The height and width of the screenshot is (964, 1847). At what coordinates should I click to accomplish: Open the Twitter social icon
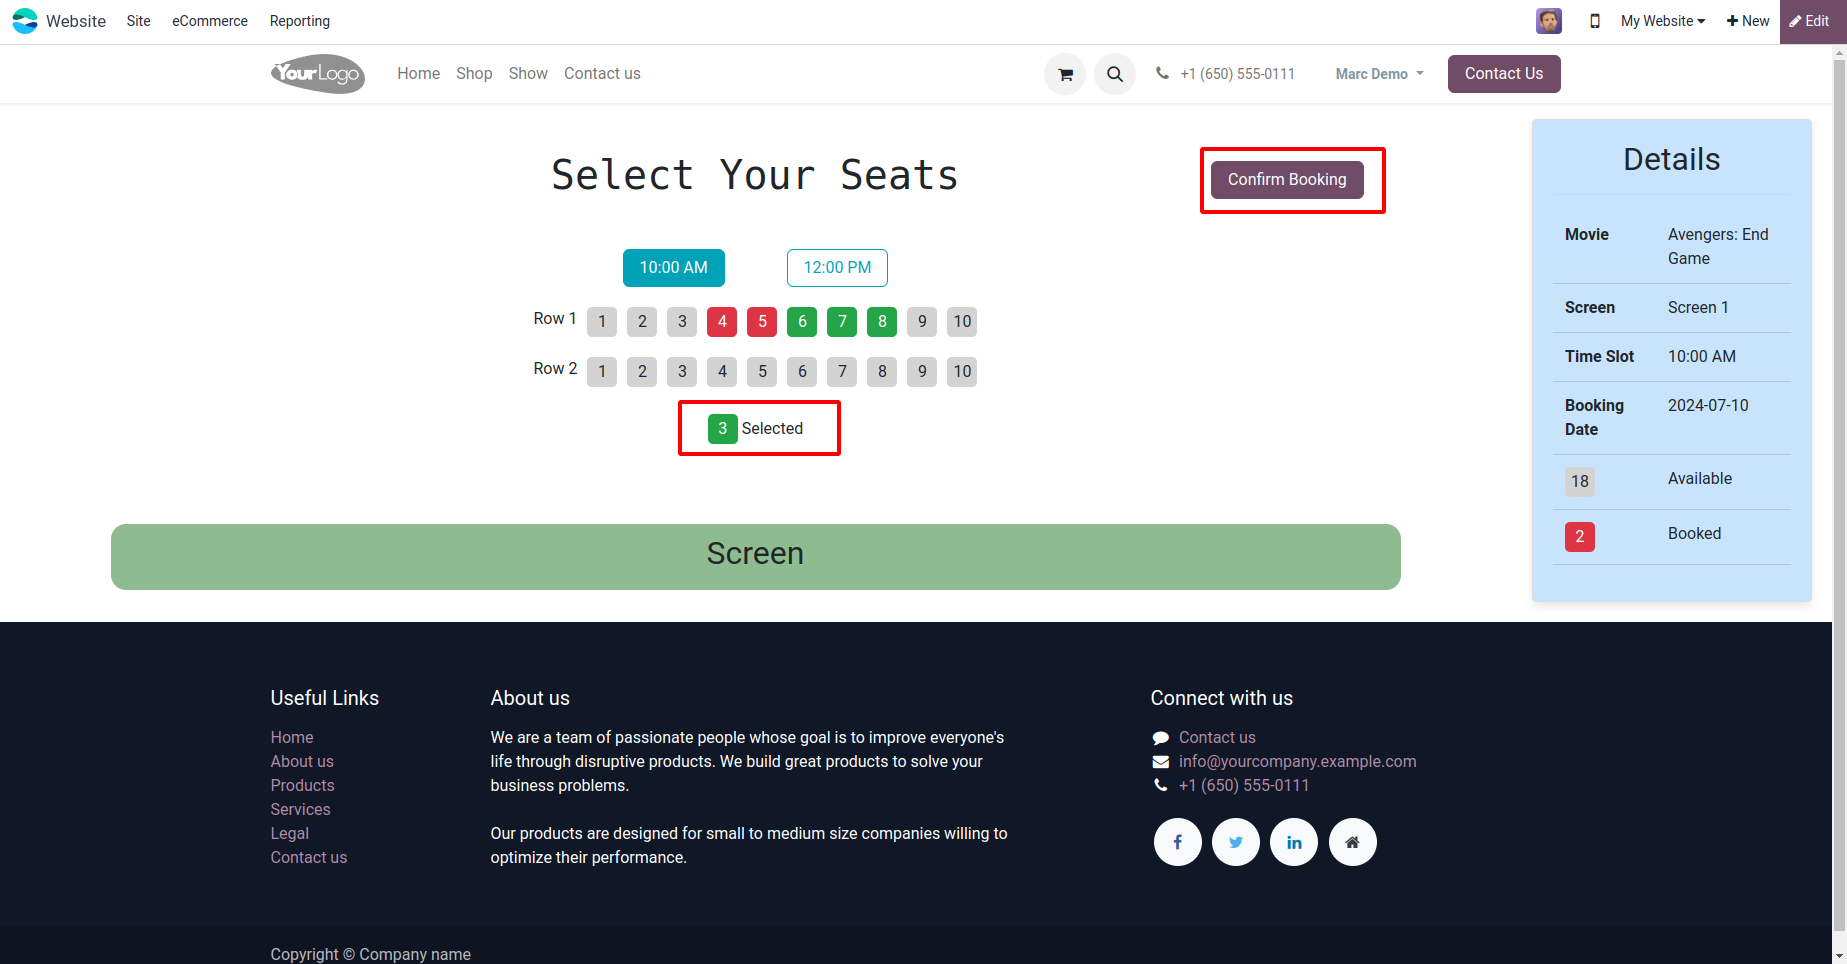1236,842
